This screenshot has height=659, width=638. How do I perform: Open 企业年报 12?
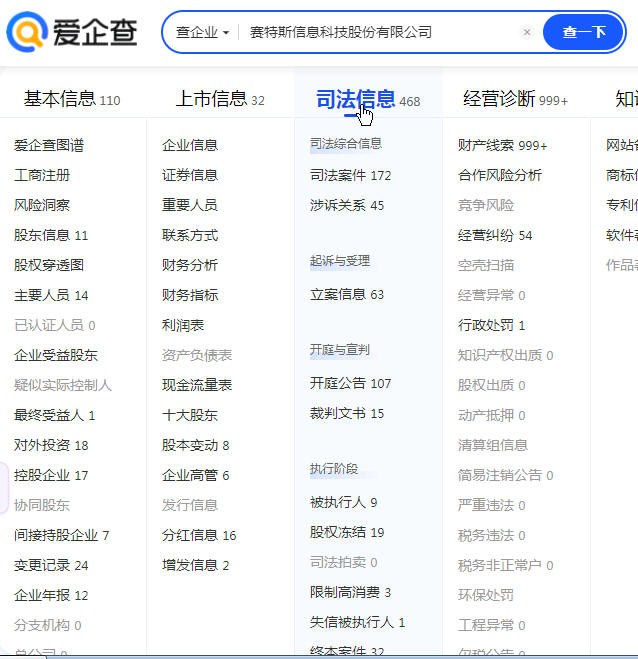click(51, 596)
